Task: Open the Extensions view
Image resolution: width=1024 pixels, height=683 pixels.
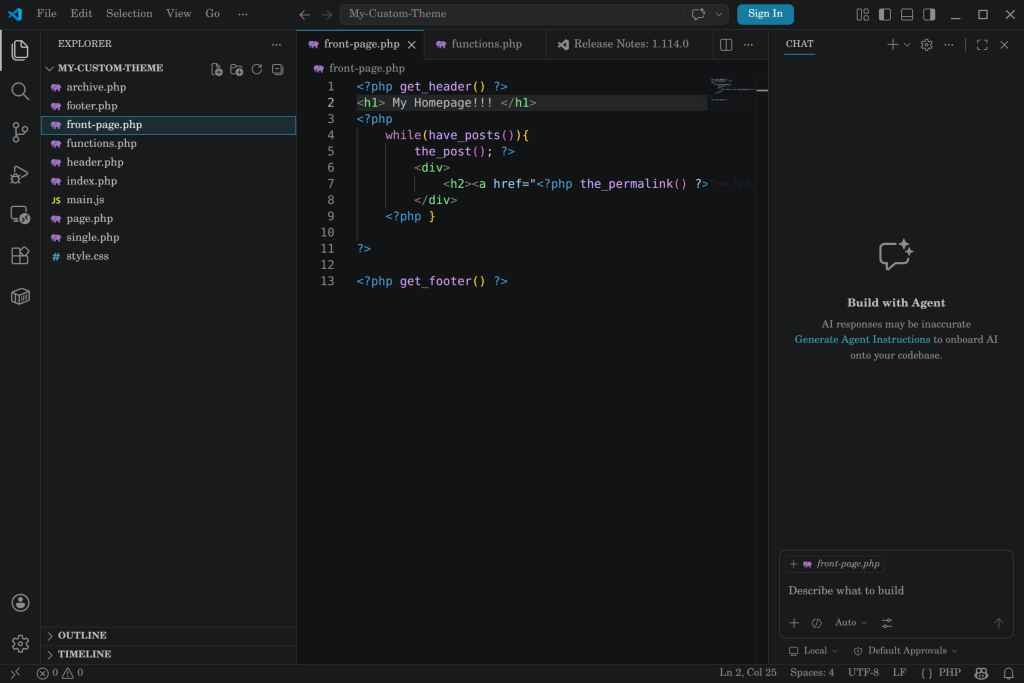Action: point(20,255)
